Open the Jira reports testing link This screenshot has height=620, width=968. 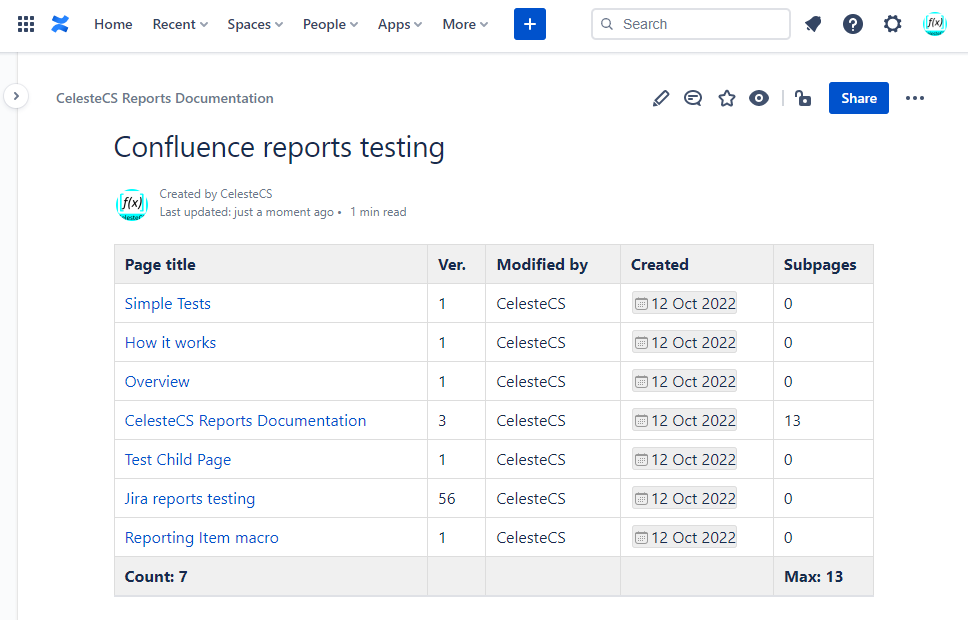[x=190, y=499]
